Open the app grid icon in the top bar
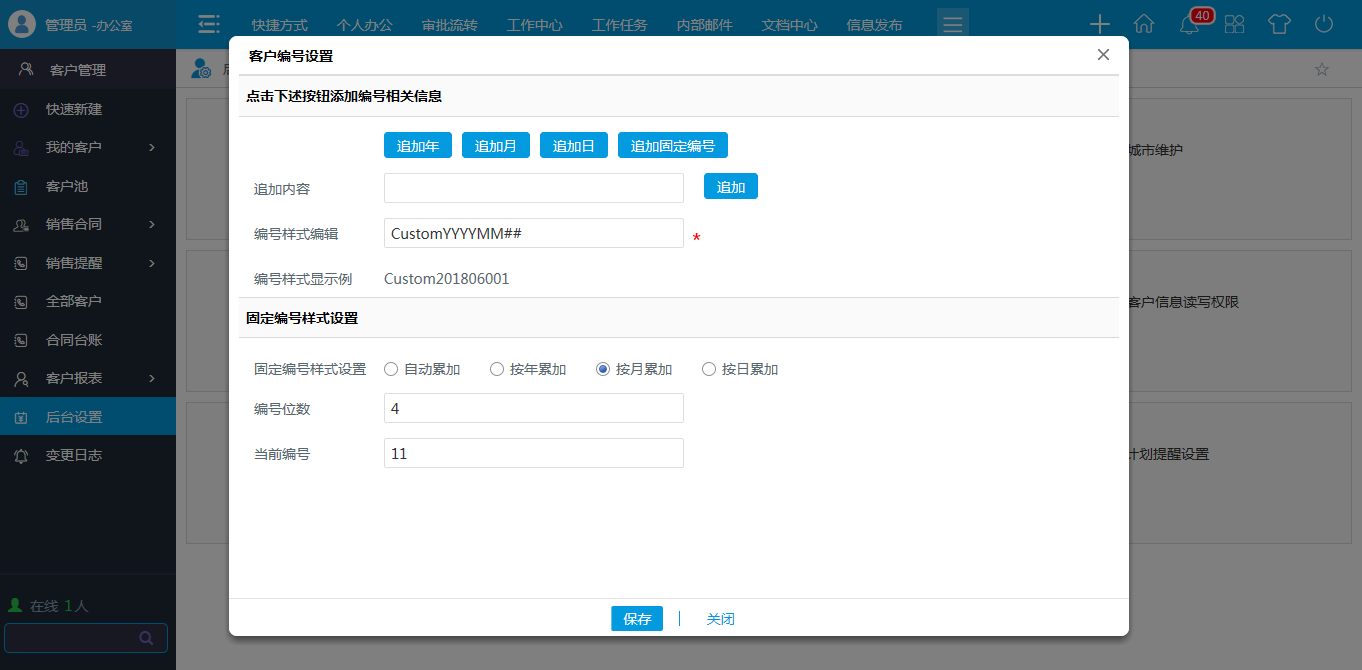1362x670 pixels. 1234,23
